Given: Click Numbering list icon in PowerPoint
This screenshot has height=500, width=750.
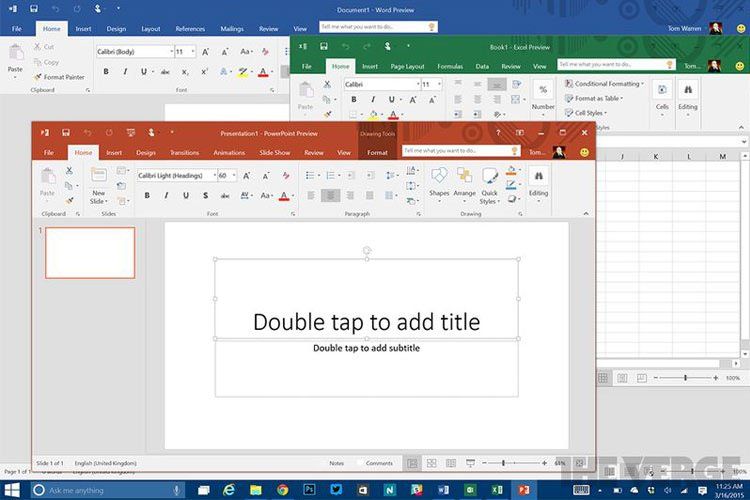Looking at the screenshot, I should point(332,176).
